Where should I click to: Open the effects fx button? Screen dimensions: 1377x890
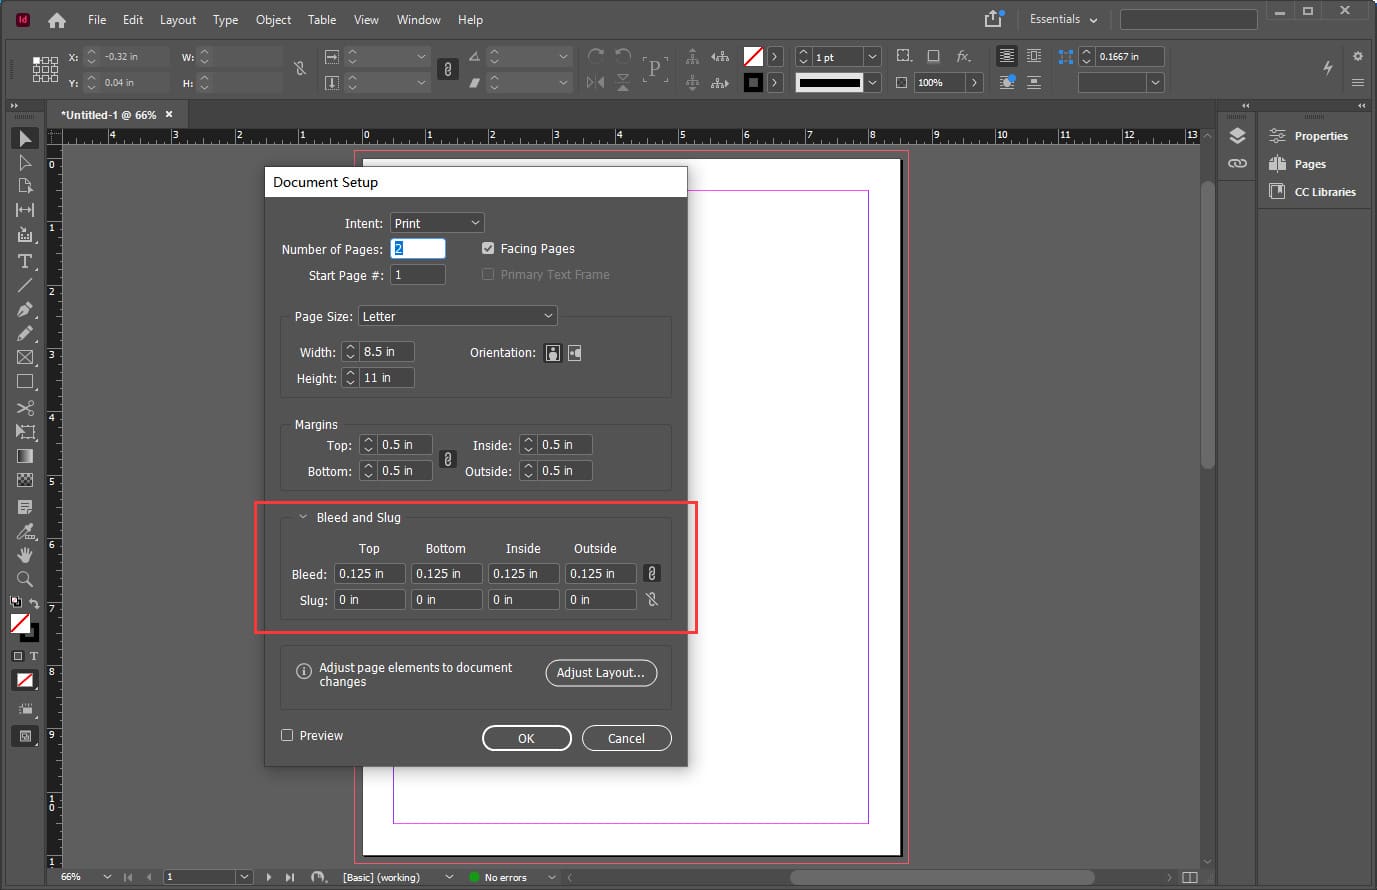pos(963,56)
